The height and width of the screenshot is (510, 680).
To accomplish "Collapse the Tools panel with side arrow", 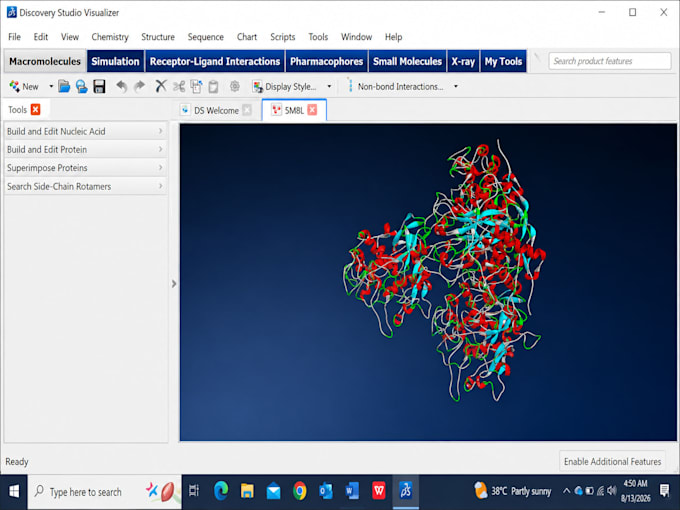I will click(x=174, y=284).
